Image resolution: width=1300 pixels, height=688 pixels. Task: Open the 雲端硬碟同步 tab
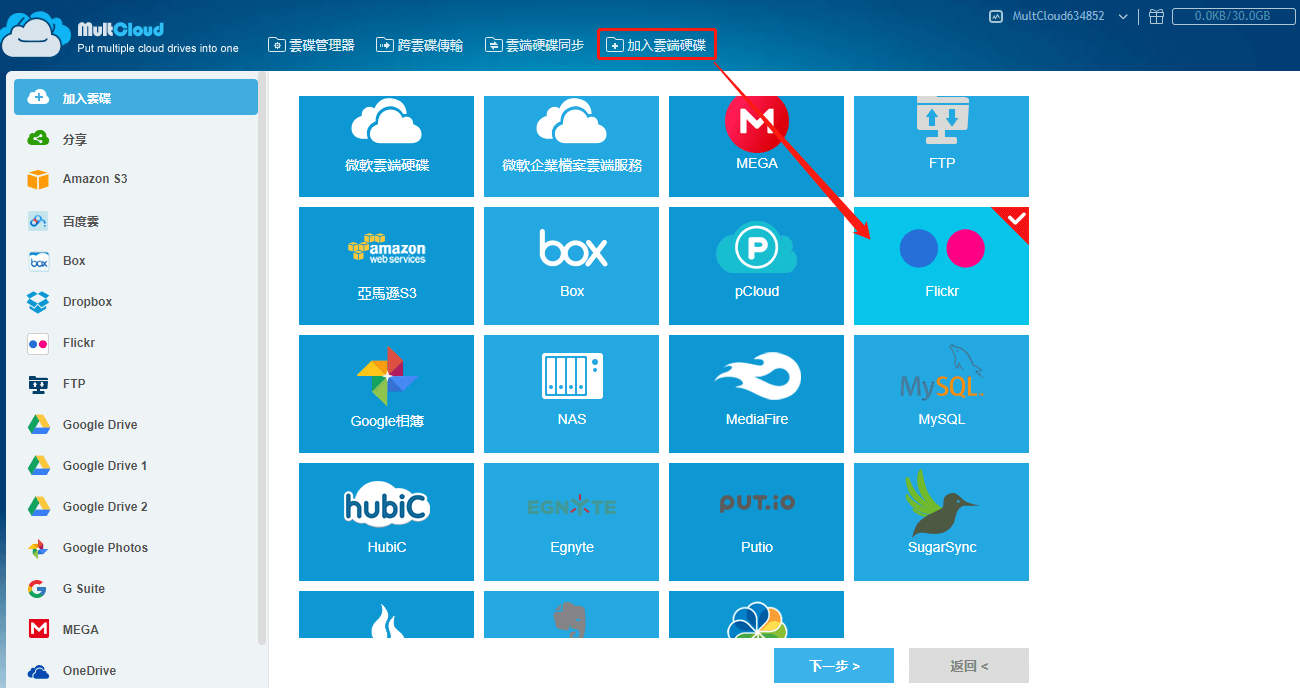click(534, 45)
